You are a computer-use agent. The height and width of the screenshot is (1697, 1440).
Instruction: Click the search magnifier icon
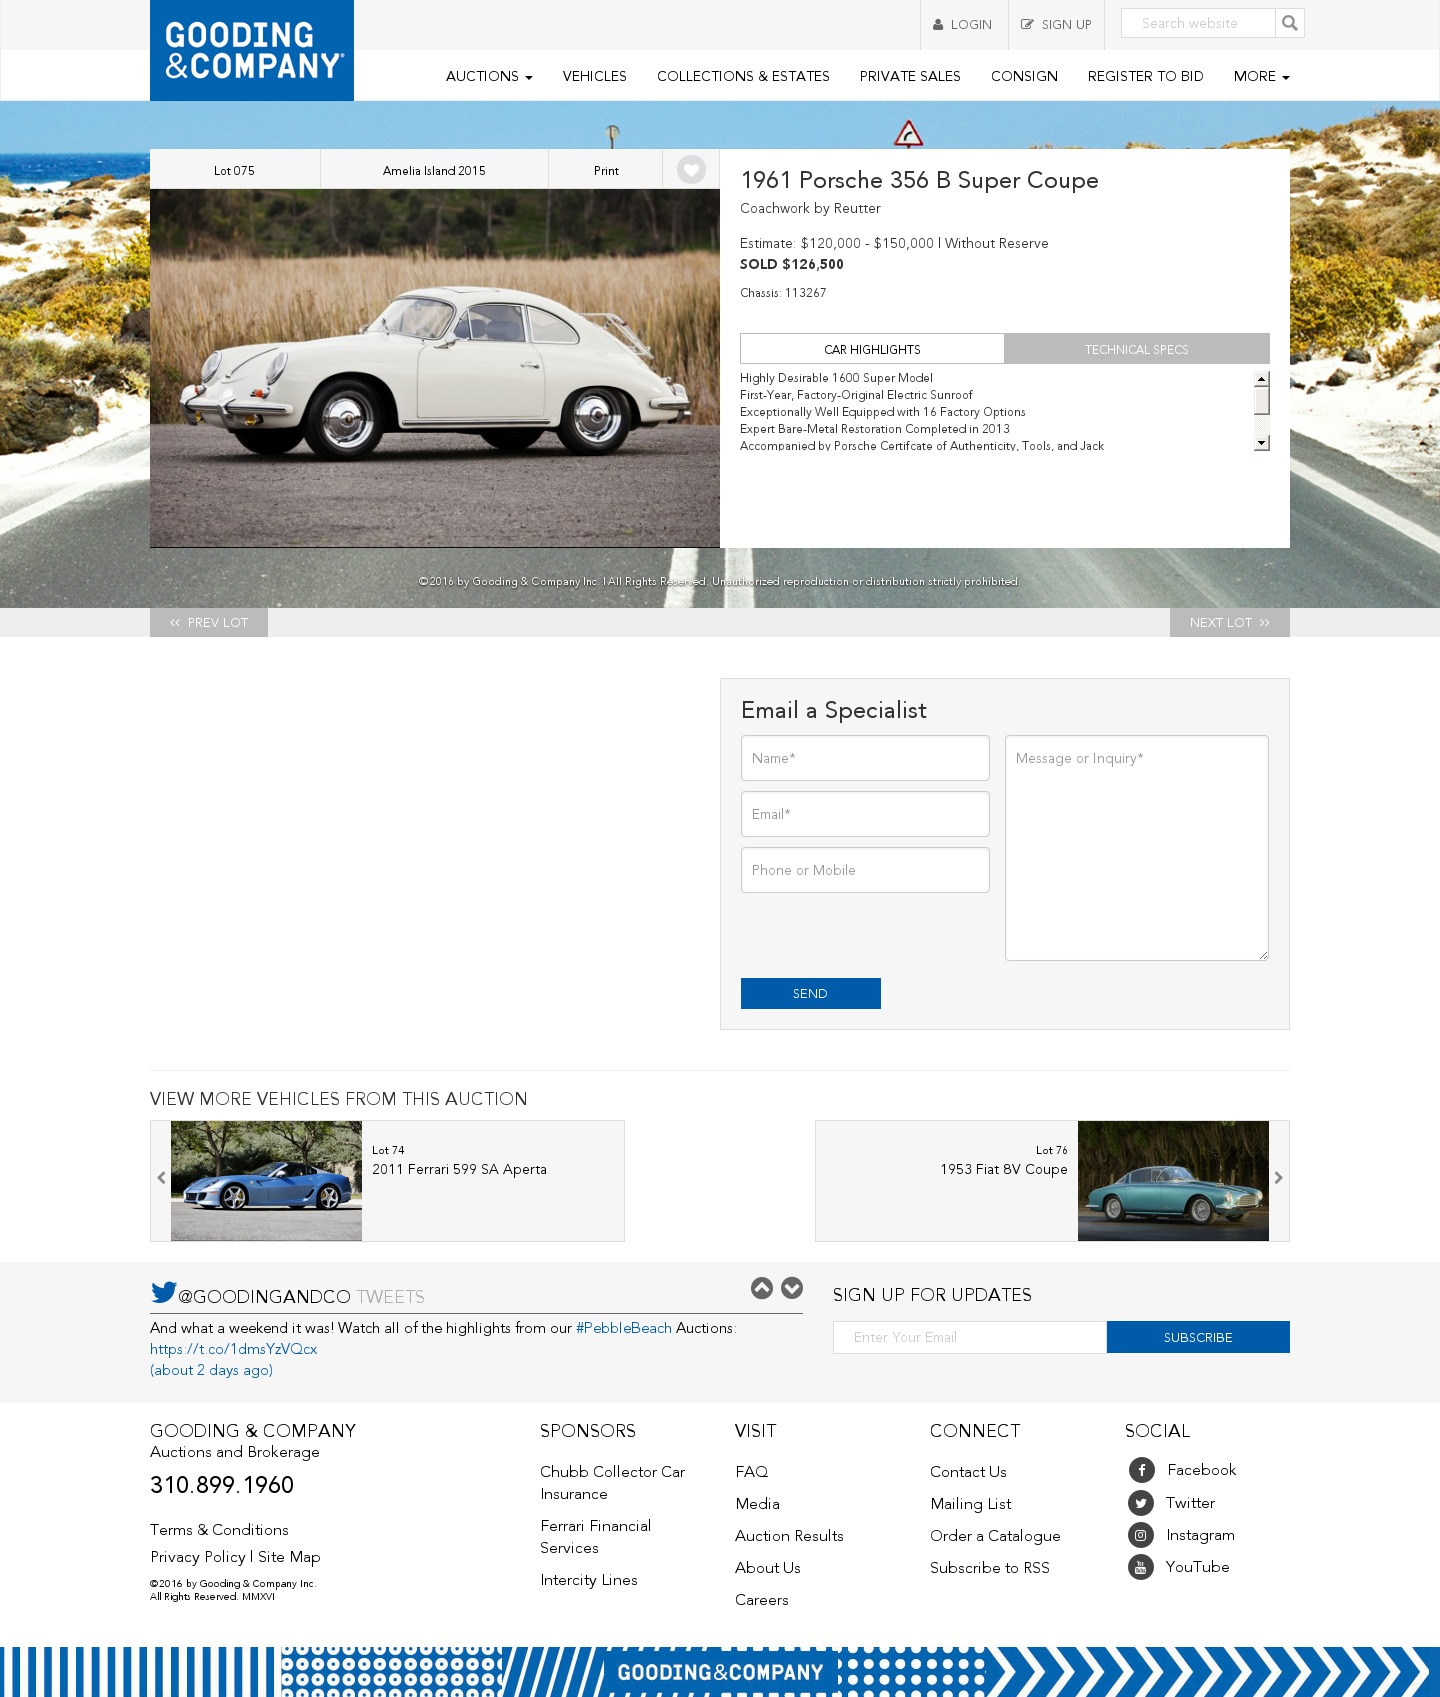(x=1290, y=23)
